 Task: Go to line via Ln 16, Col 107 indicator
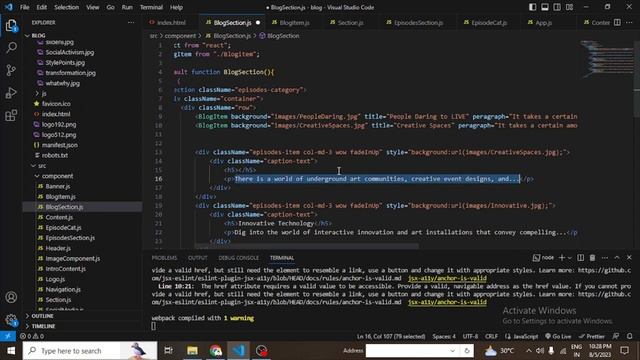[391, 336]
